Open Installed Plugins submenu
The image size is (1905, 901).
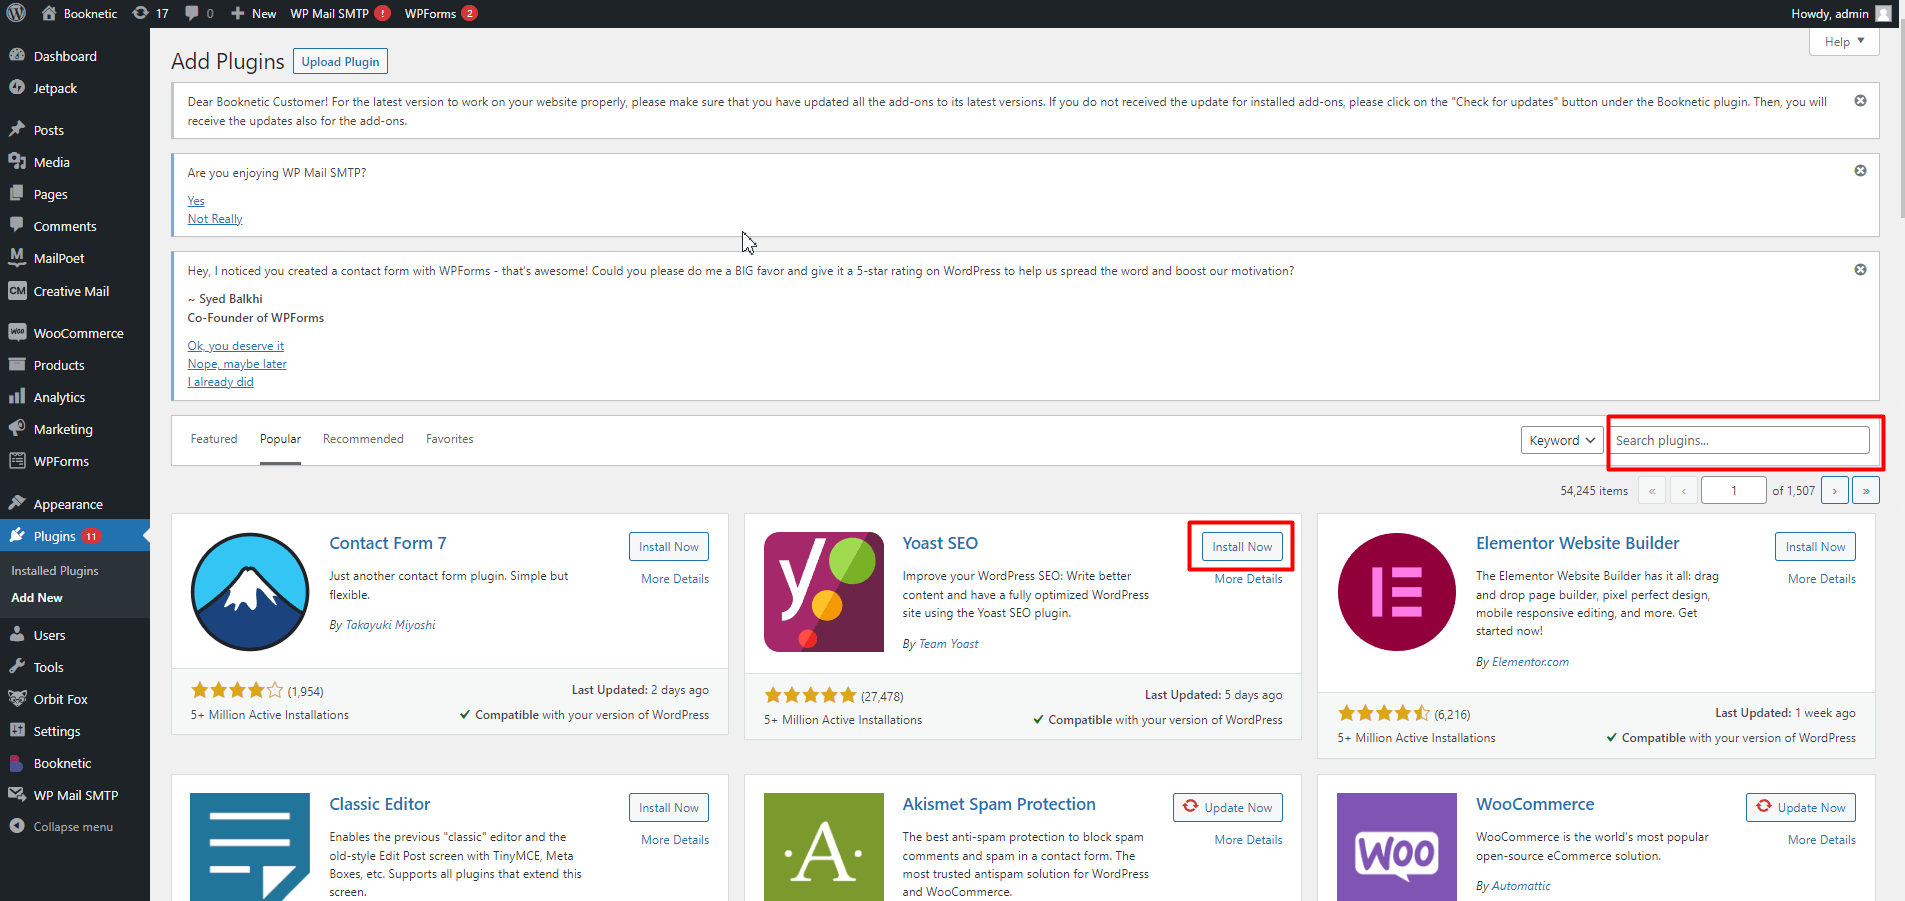pyautogui.click(x=55, y=571)
